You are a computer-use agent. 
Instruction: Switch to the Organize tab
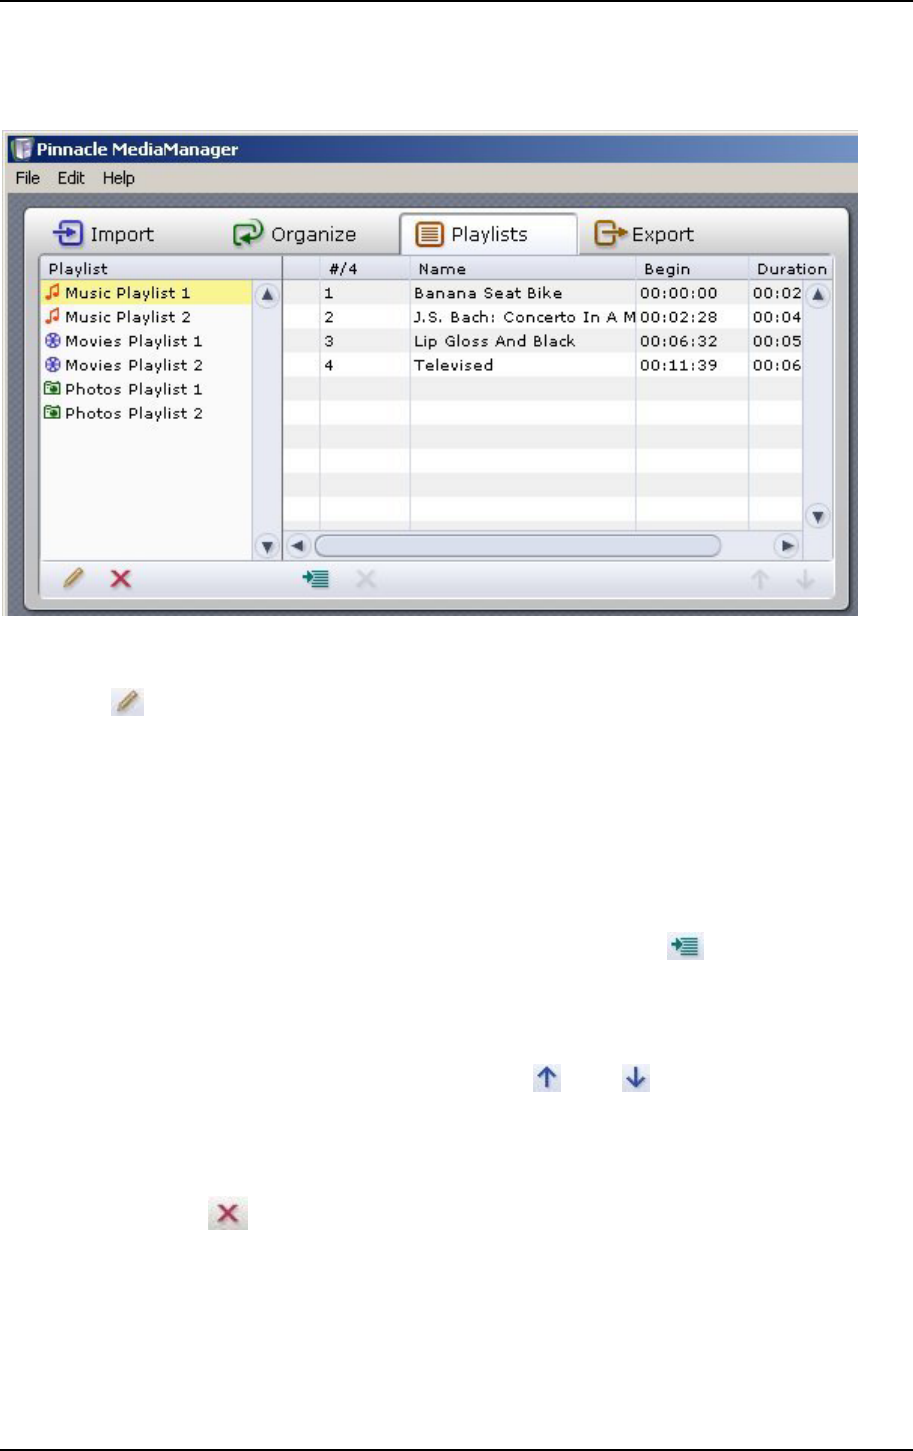coord(294,234)
